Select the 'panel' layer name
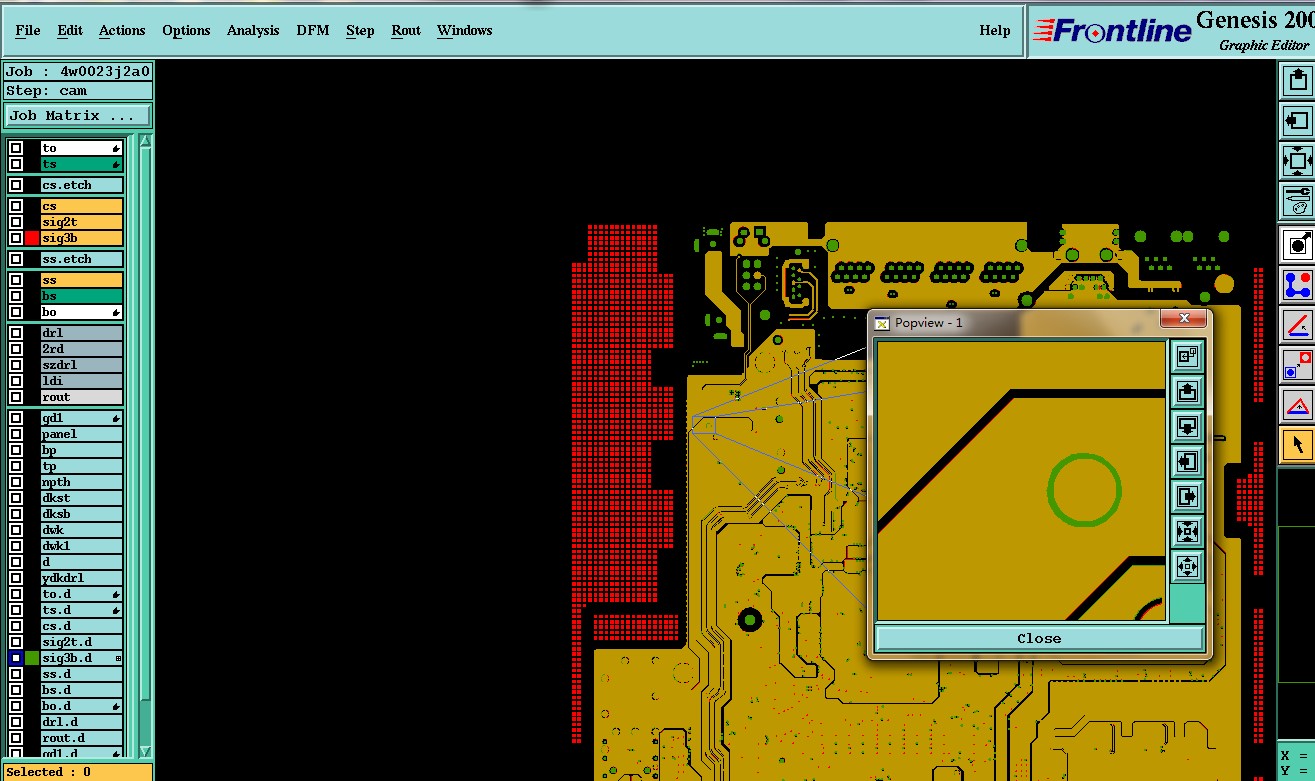This screenshot has height=781, width=1315. click(81, 434)
